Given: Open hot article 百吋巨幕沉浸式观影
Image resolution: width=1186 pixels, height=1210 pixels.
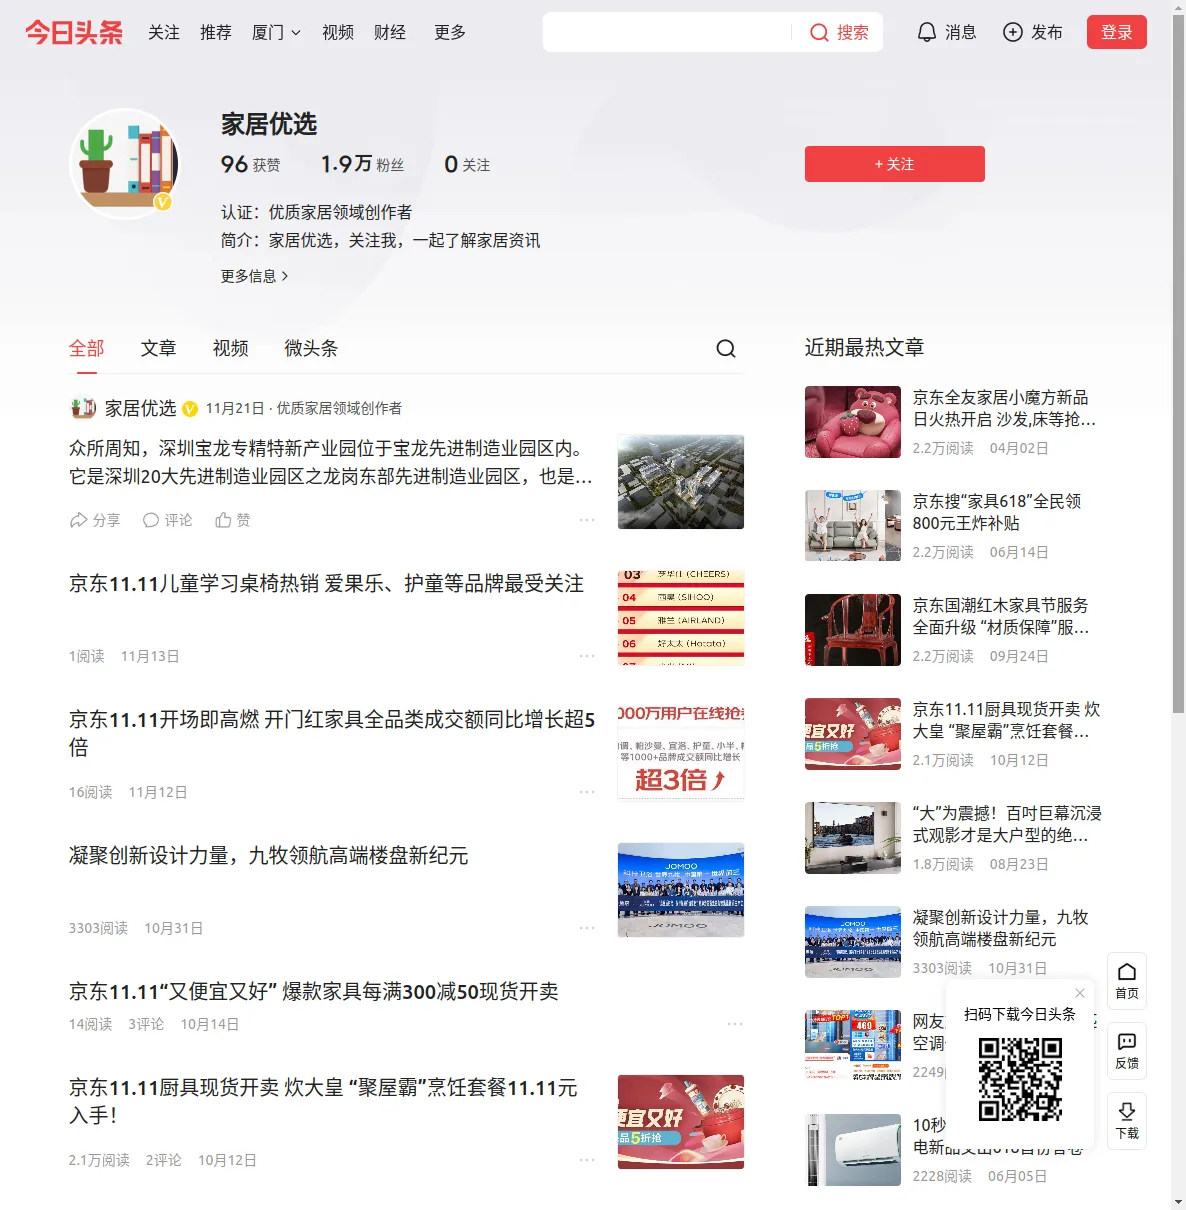Looking at the screenshot, I should (1007, 824).
